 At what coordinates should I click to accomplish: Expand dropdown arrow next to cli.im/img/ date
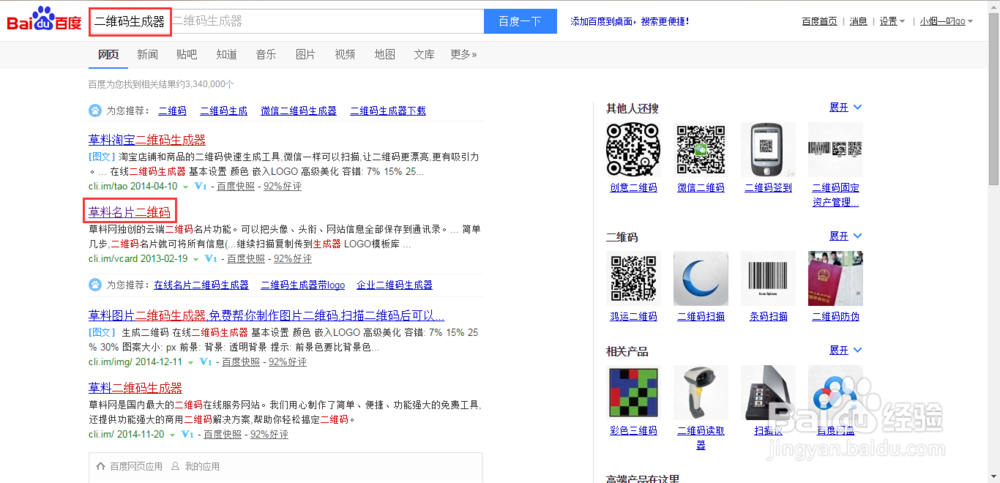(x=190, y=363)
